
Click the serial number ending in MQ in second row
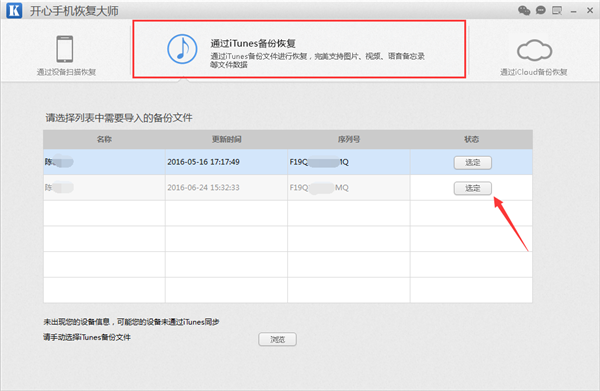tap(319, 188)
